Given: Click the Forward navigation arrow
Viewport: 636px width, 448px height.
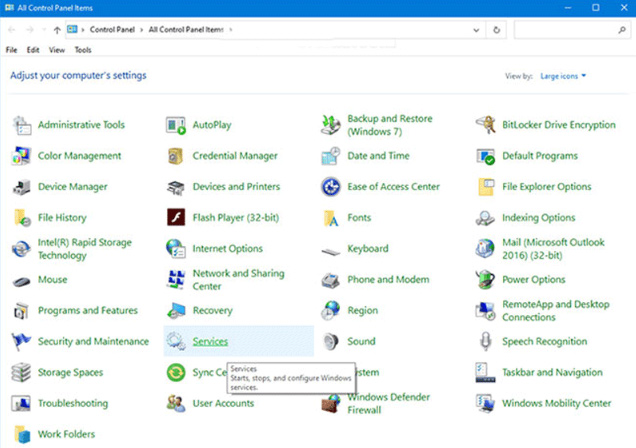Looking at the screenshot, I should [x=30, y=30].
